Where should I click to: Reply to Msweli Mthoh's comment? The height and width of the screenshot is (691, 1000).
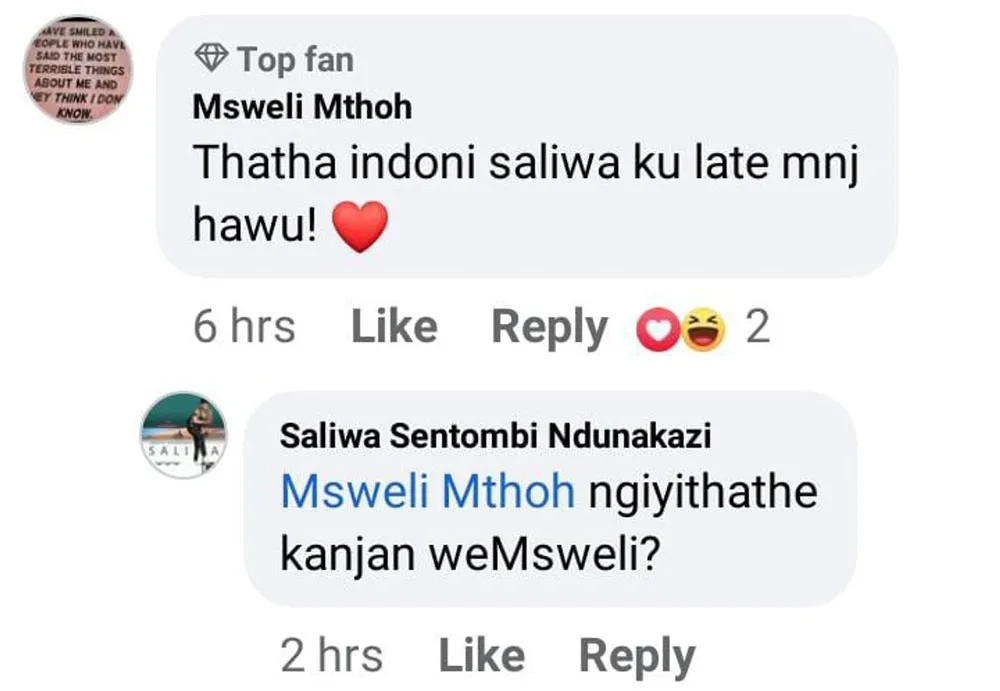(x=549, y=328)
